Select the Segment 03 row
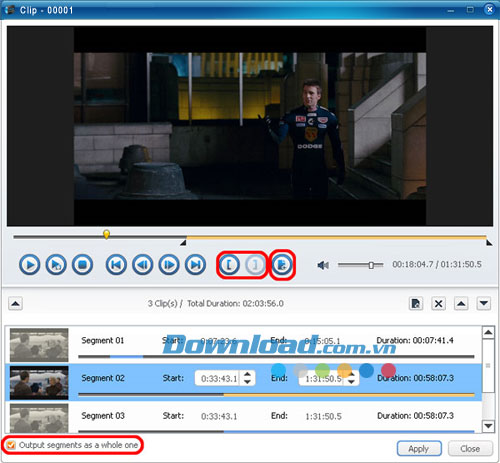 click(x=243, y=417)
